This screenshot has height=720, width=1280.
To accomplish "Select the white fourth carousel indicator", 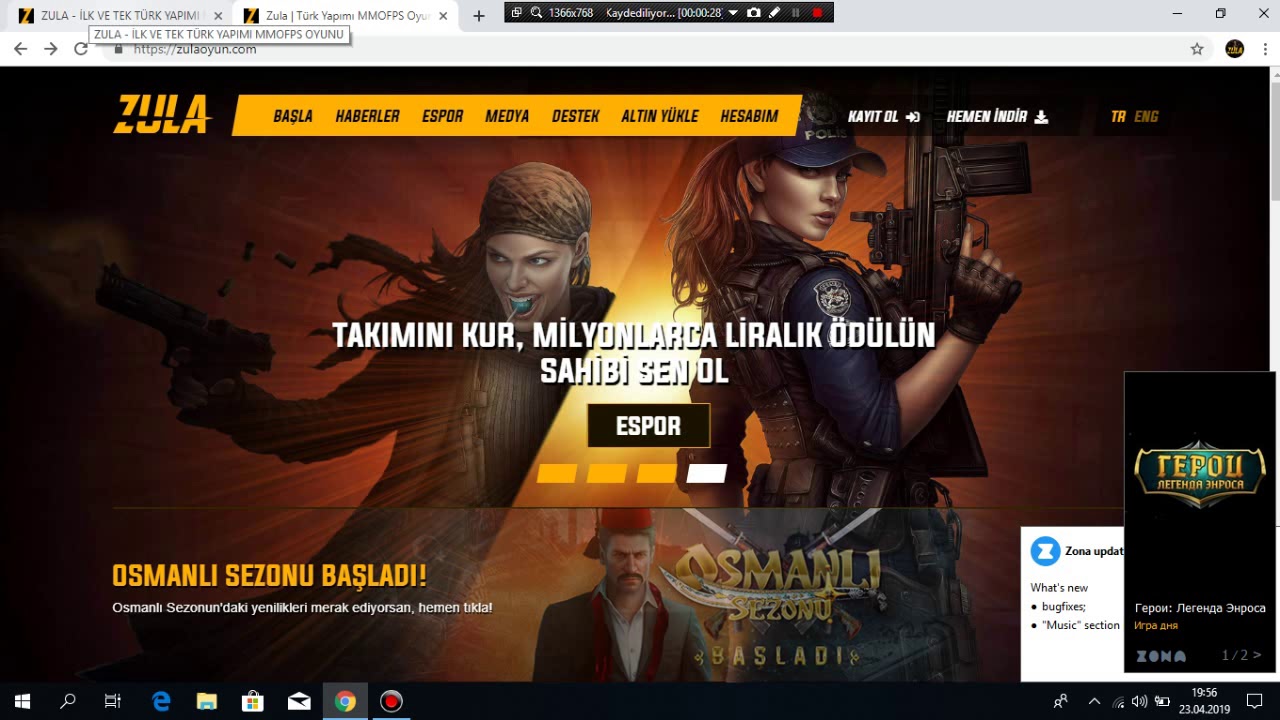I will pyautogui.click(x=706, y=473).
